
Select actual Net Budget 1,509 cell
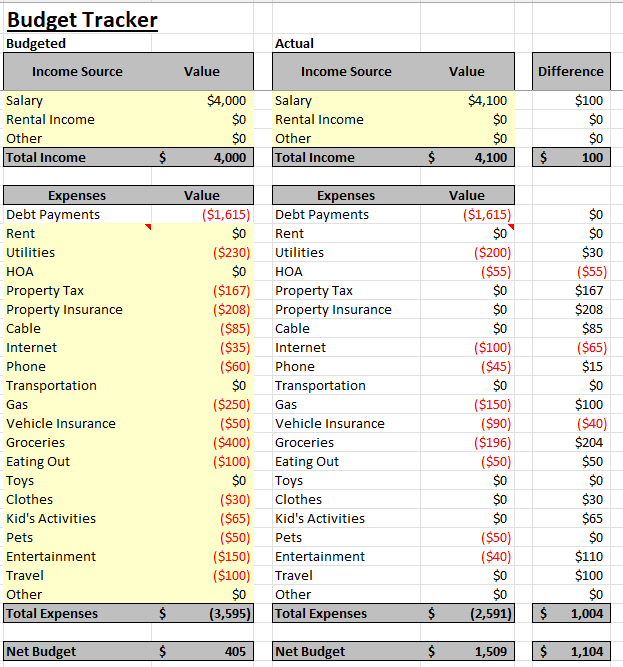click(467, 651)
